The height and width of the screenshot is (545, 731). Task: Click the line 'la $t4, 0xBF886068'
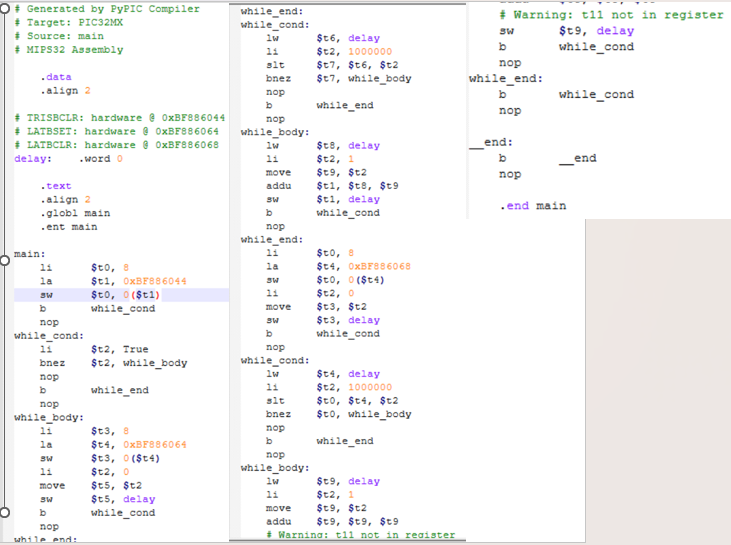338,266
